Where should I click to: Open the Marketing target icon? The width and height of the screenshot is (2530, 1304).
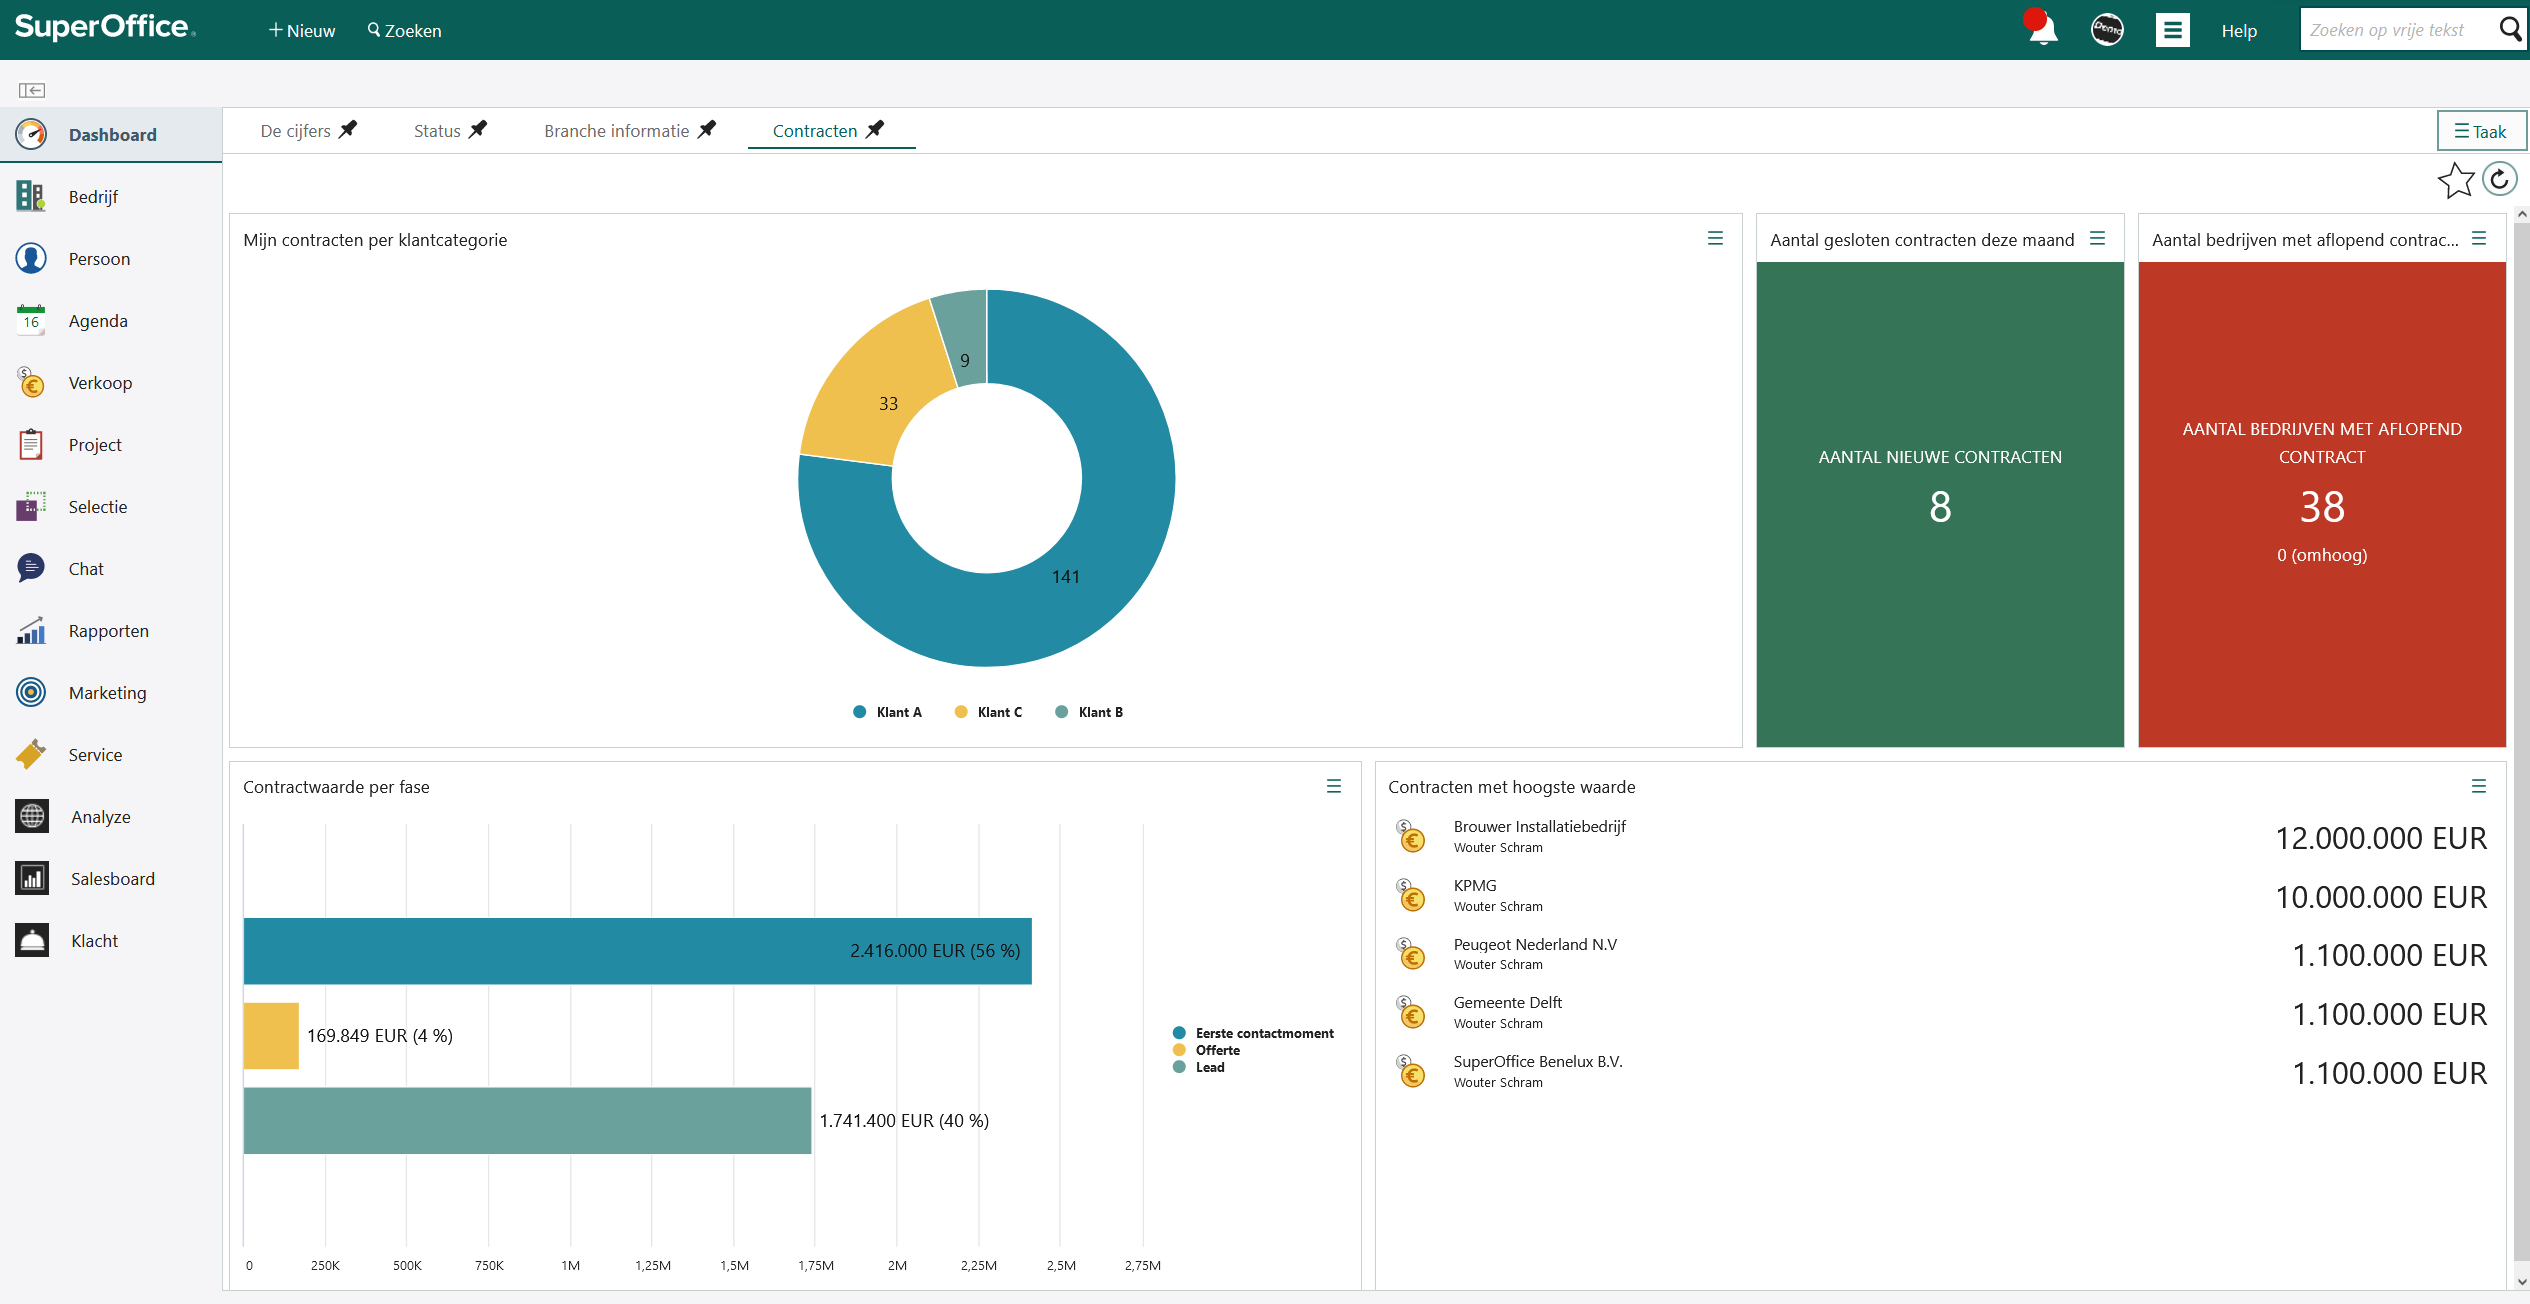pos(31,692)
